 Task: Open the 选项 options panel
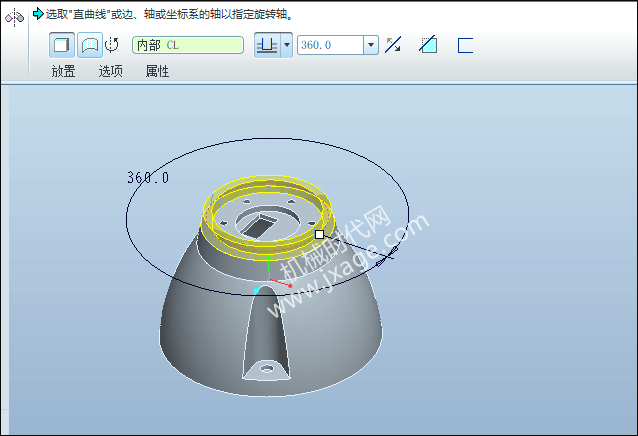click(x=110, y=71)
